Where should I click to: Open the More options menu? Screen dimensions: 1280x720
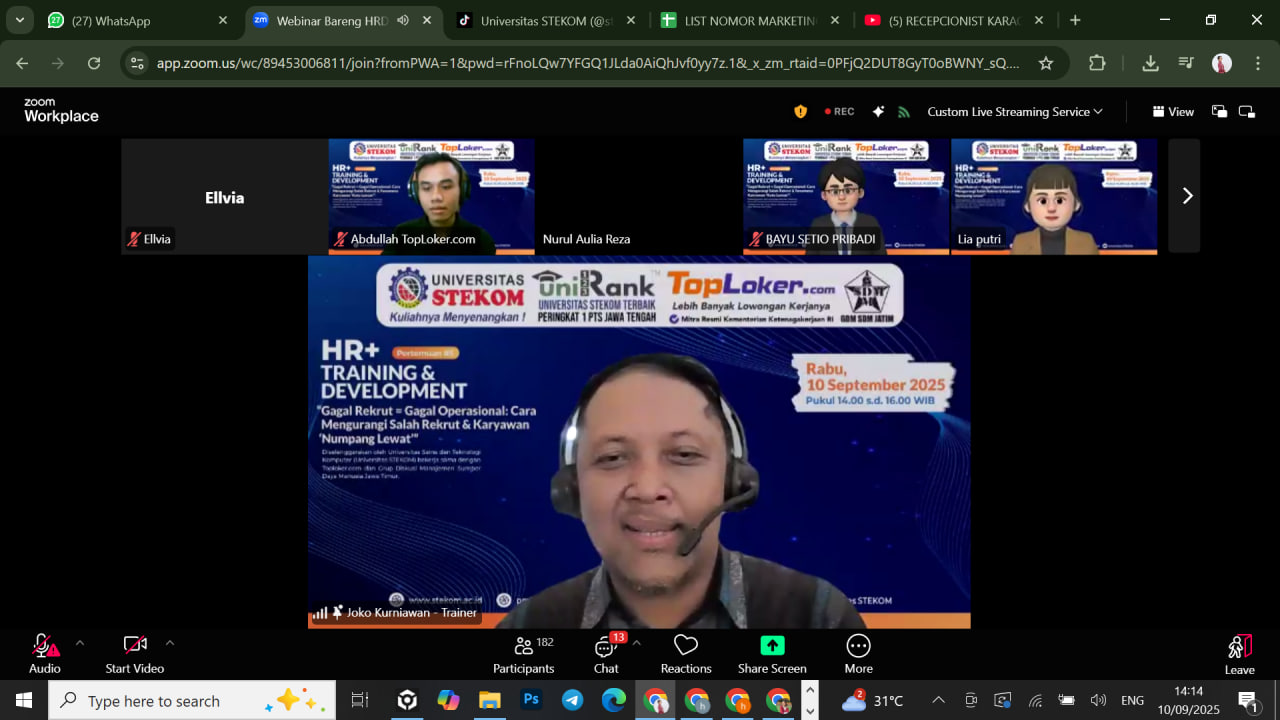(x=858, y=654)
